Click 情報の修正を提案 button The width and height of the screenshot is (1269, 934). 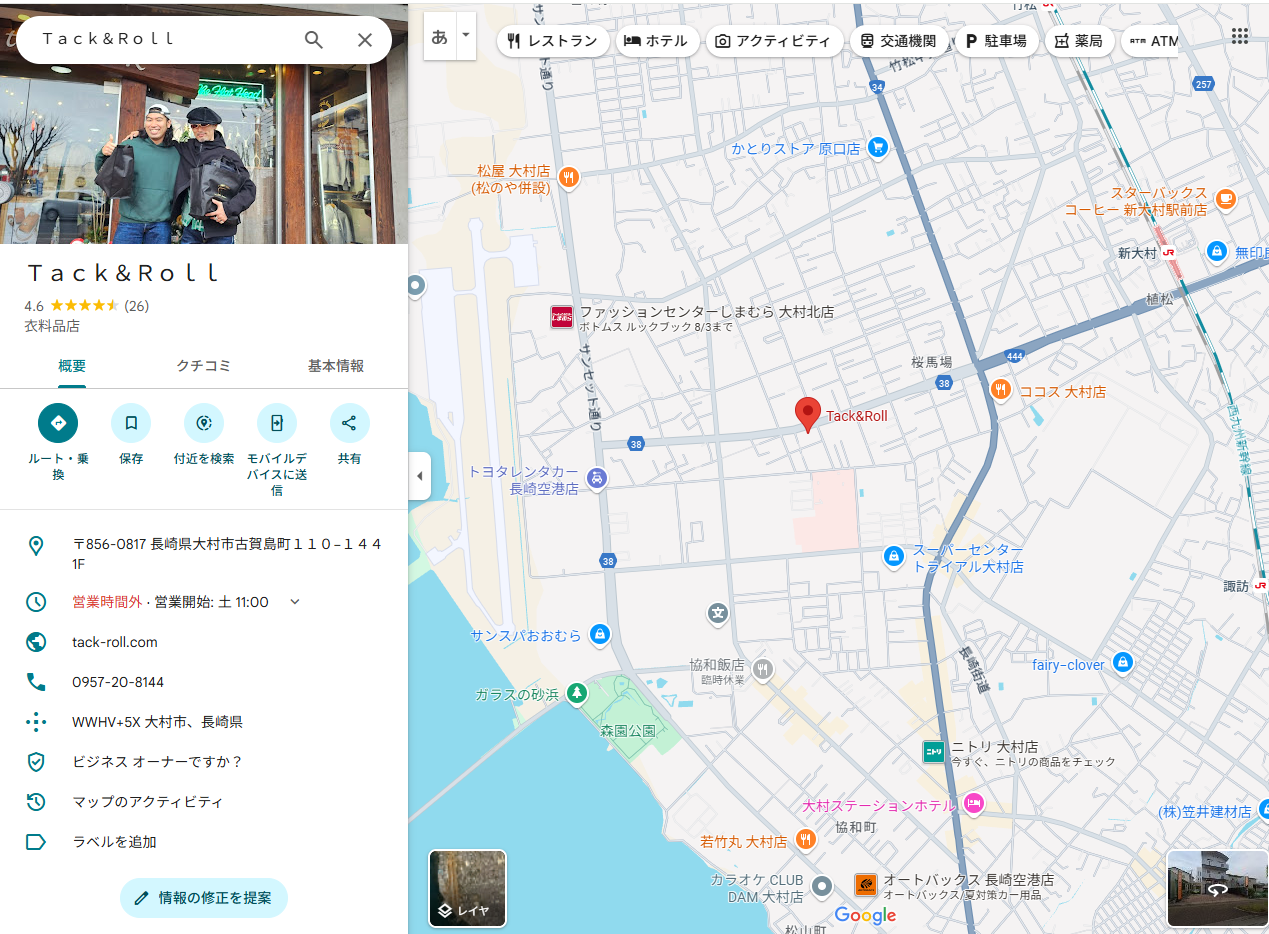pos(204,898)
